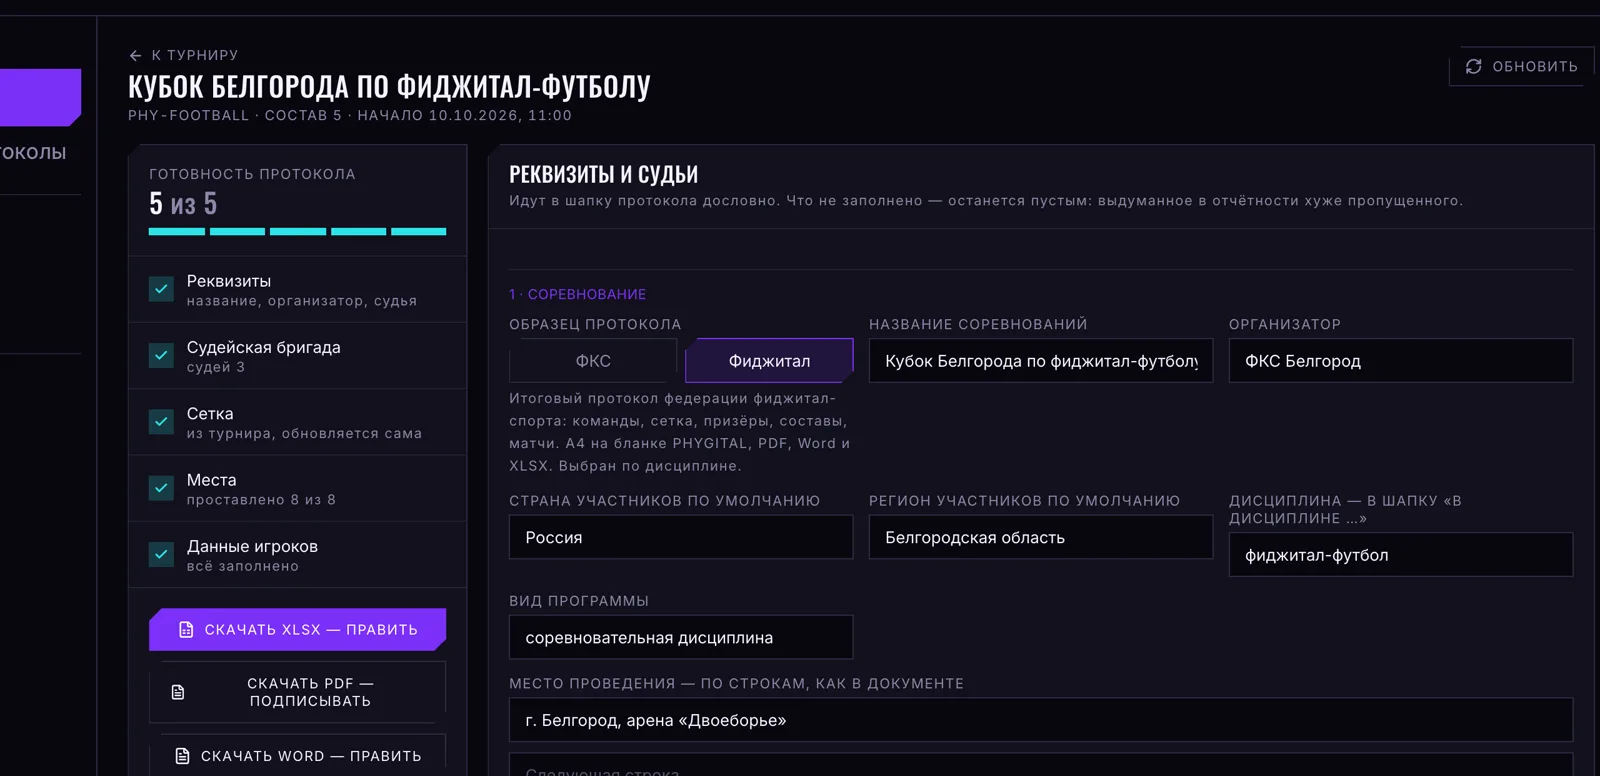Click the document icon on «Скачать Word — править»
Image resolution: width=1600 pixels, height=776 pixels.
click(x=182, y=756)
